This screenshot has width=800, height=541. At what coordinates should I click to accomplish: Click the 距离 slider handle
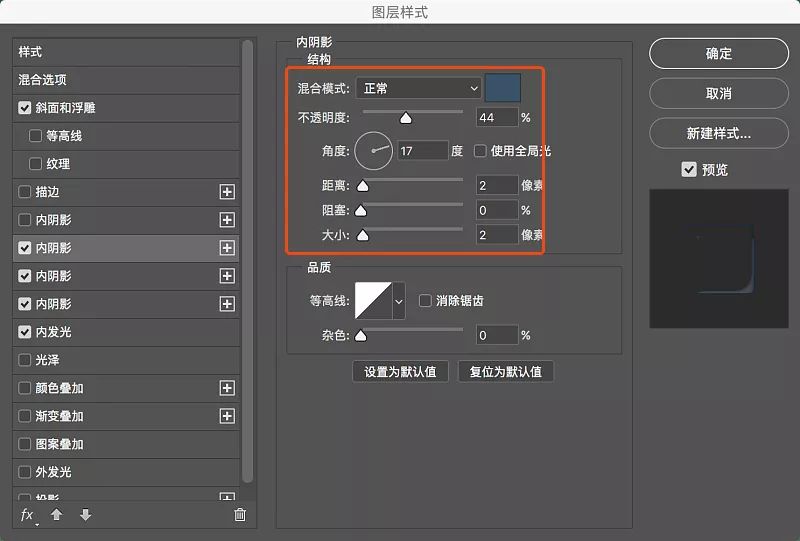363,186
